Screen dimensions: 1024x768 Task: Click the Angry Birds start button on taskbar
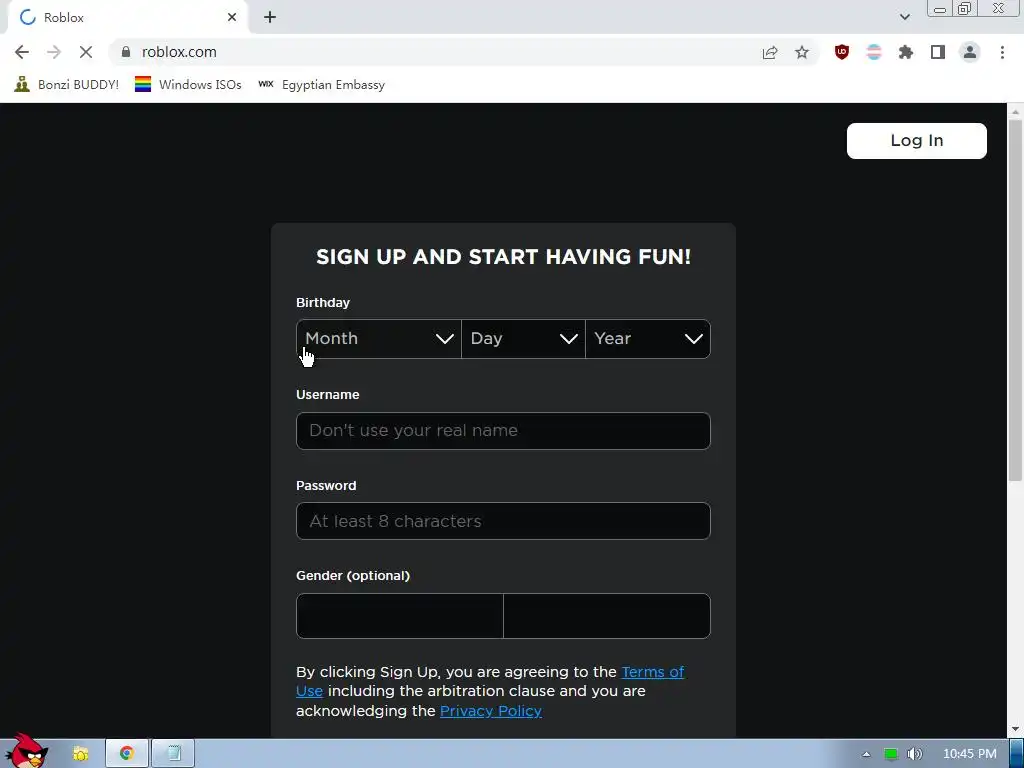tap(27, 751)
